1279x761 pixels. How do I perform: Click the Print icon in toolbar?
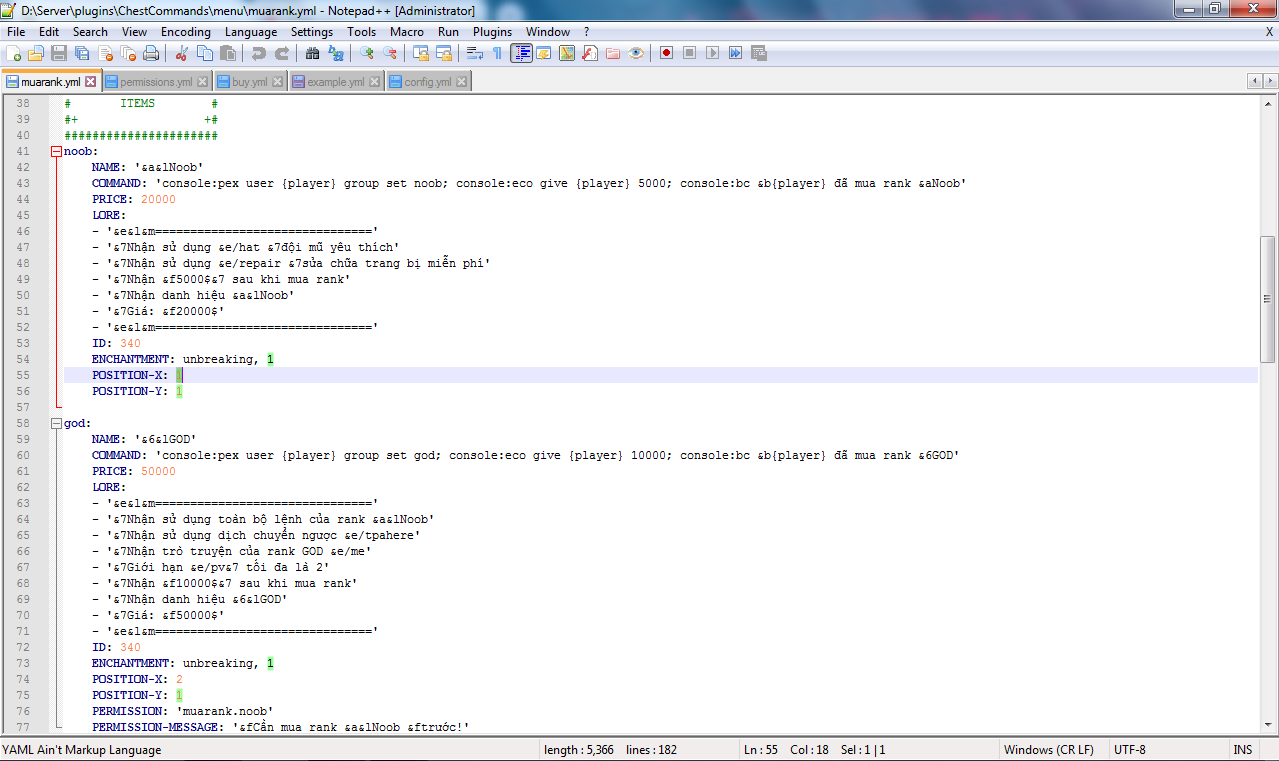(151, 53)
